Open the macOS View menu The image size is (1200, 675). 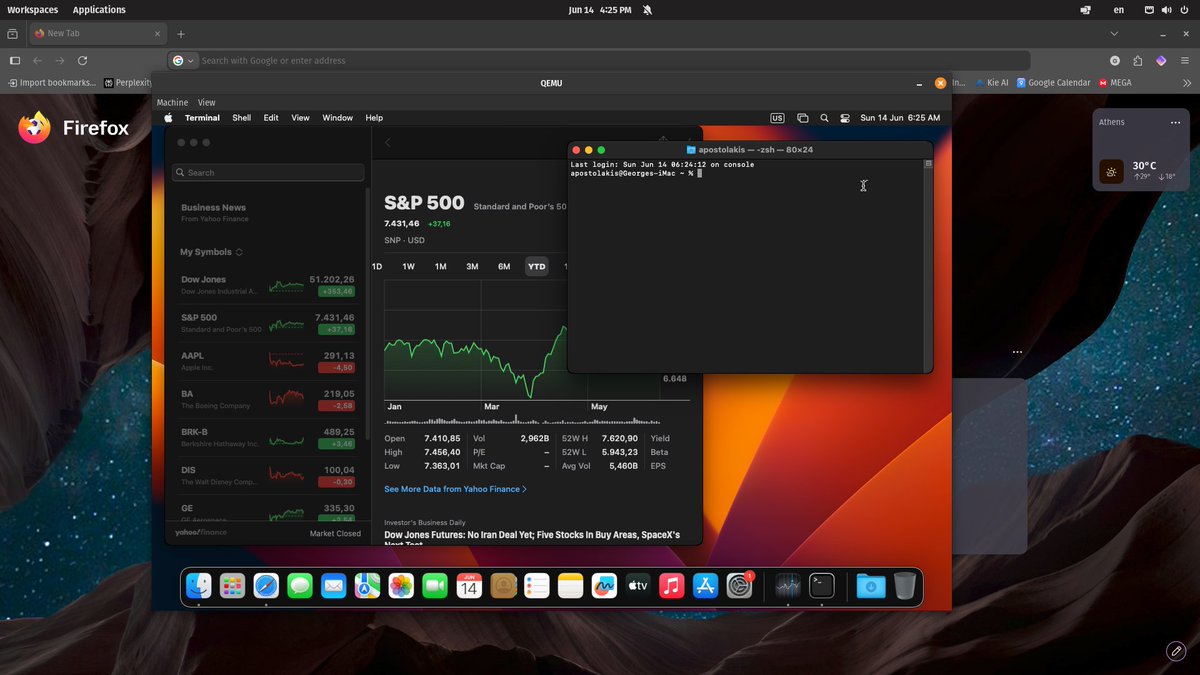coord(300,118)
